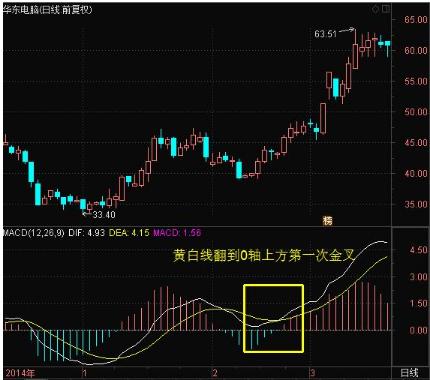430x380 pixels.
Task: Click the square window-layout icon at chart top
Action: click(x=386, y=10)
